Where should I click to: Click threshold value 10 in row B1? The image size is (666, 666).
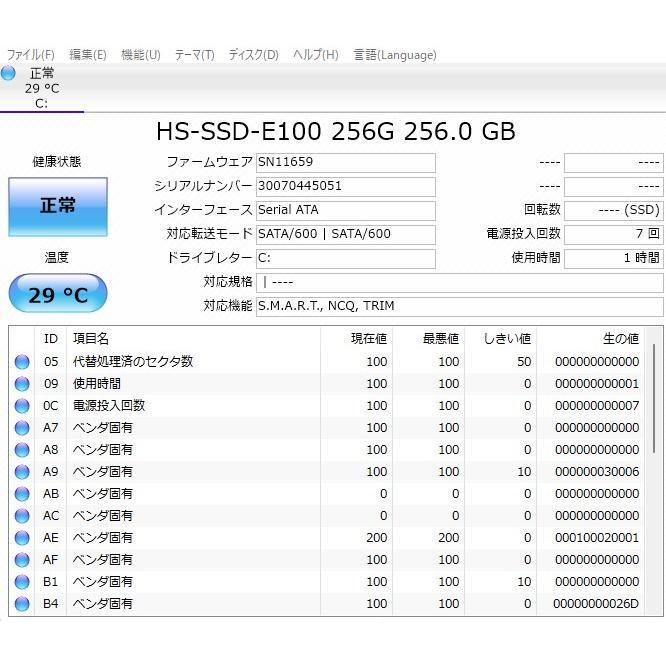click(x=524, y=582)
